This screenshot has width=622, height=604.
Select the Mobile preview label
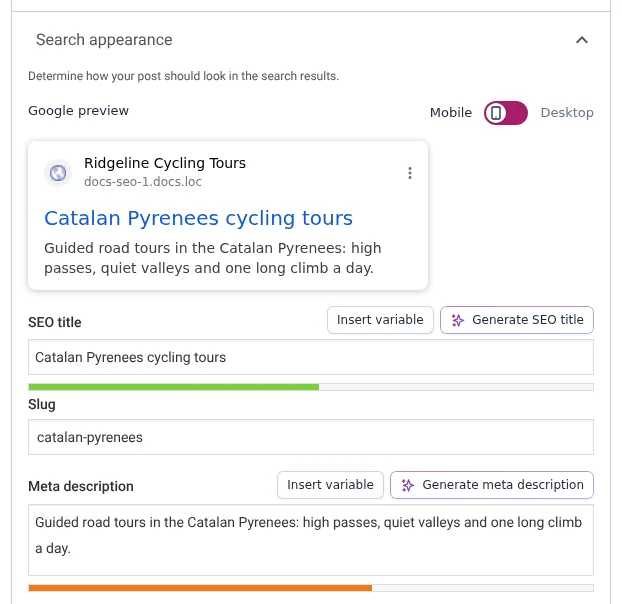pyautogui.click(x=451, y=113)
